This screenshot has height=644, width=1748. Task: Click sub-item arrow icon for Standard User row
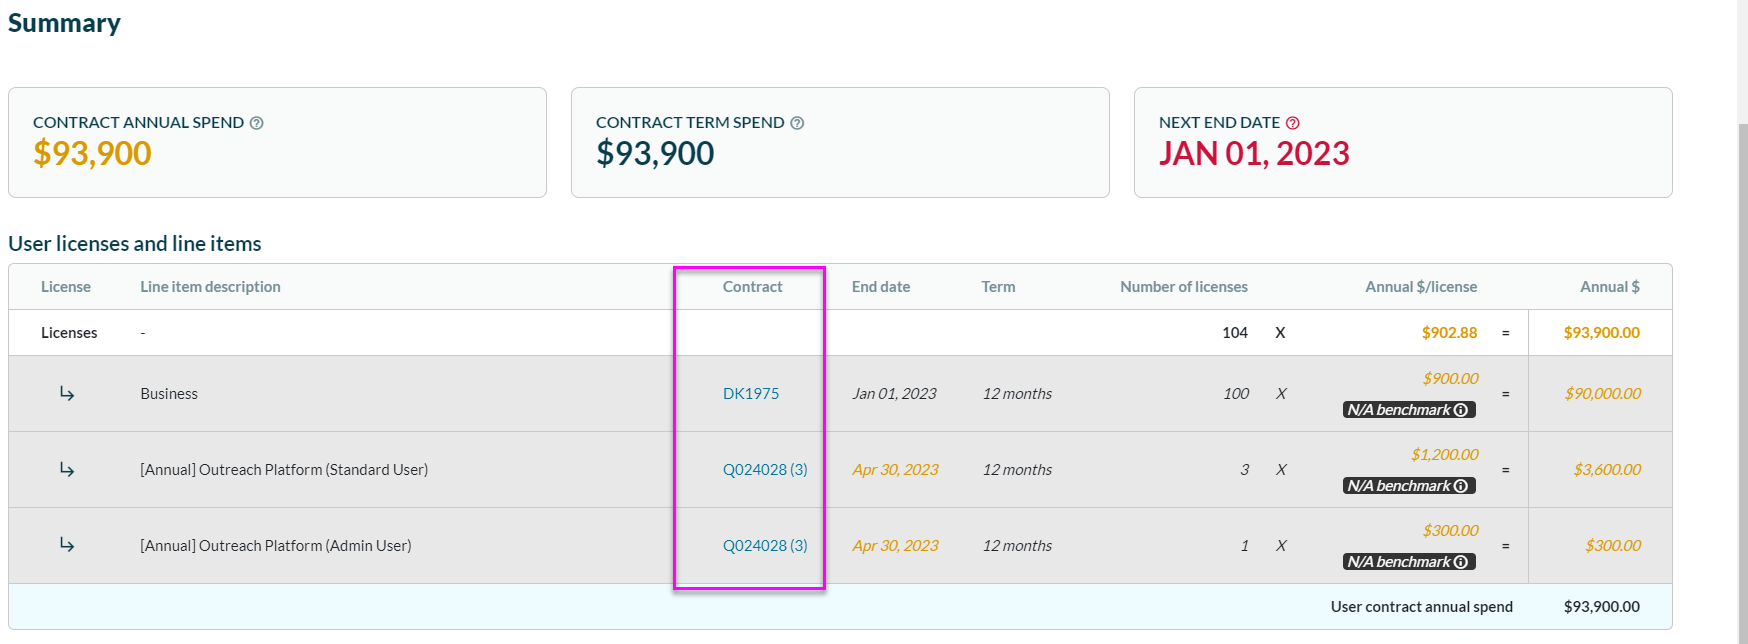pyautogui.click(x=67, y=470)
